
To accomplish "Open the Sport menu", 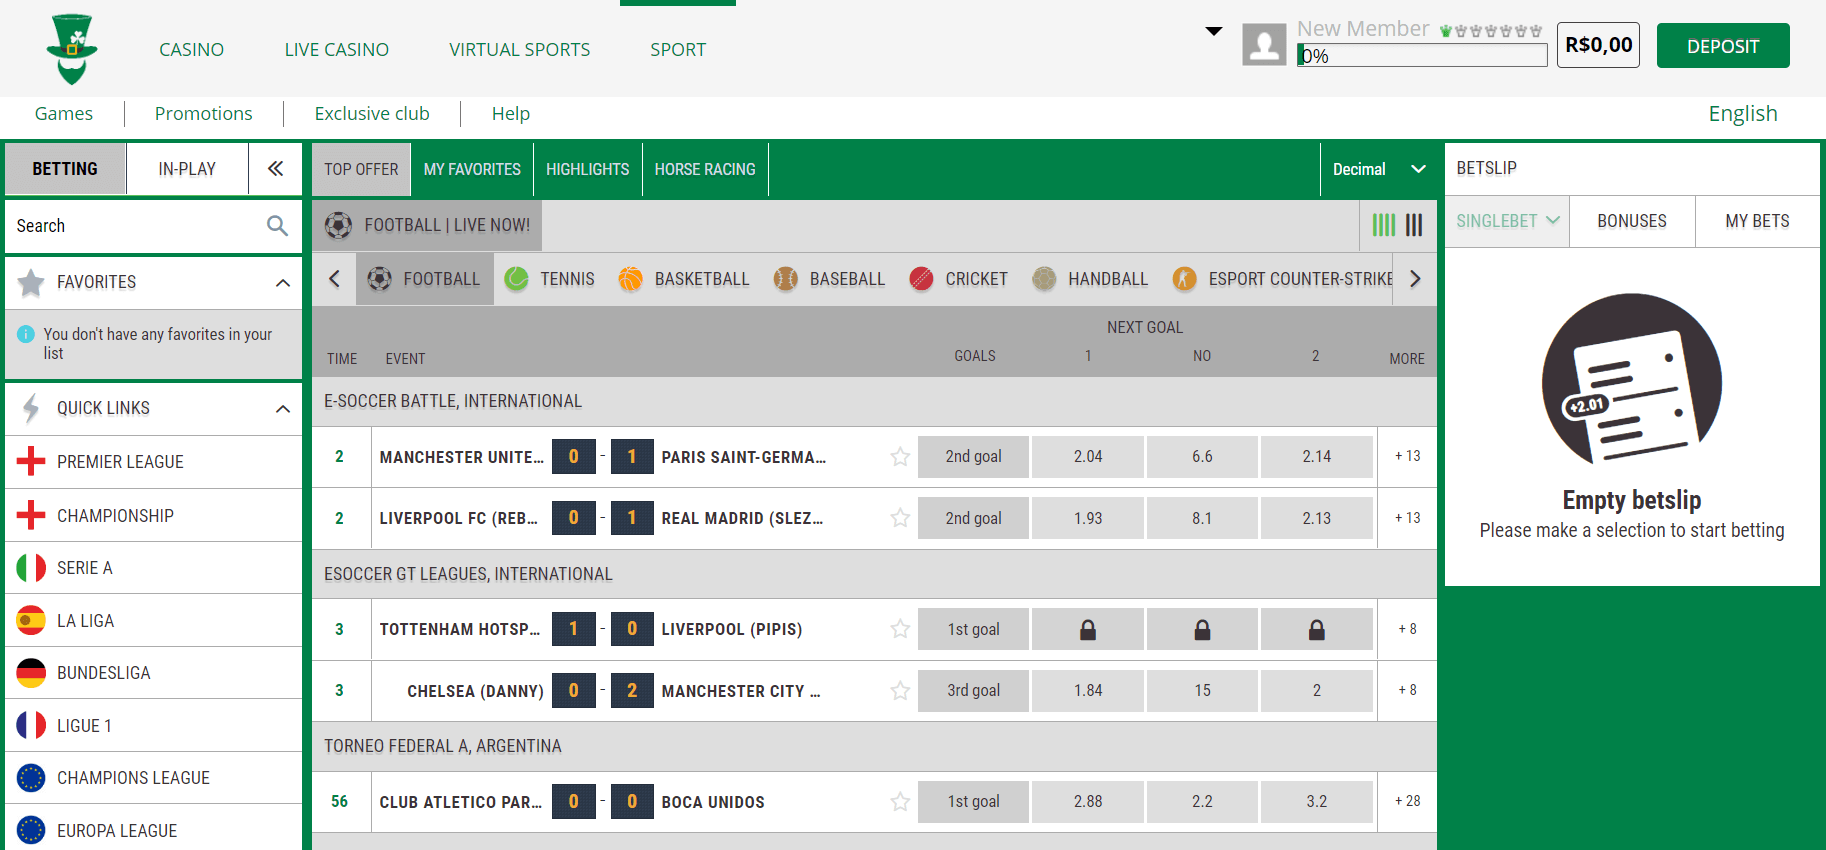I will tap(678, 50).
